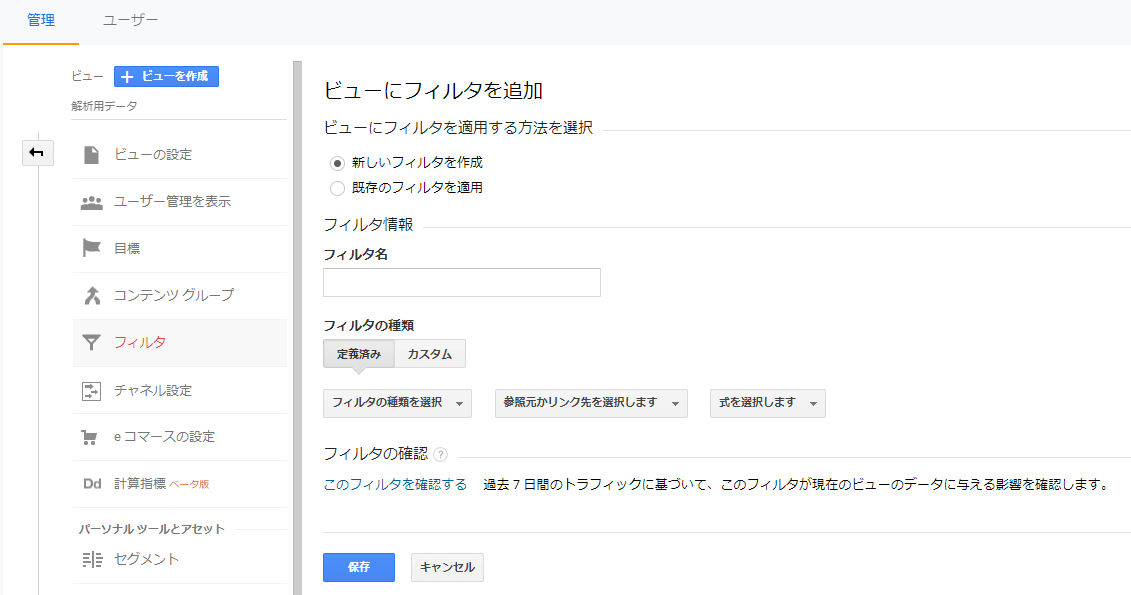Click the フィルタ情報 section label
Image resolution: width=1131 pixels, height=595 pixels.
(x=369, y=225)
